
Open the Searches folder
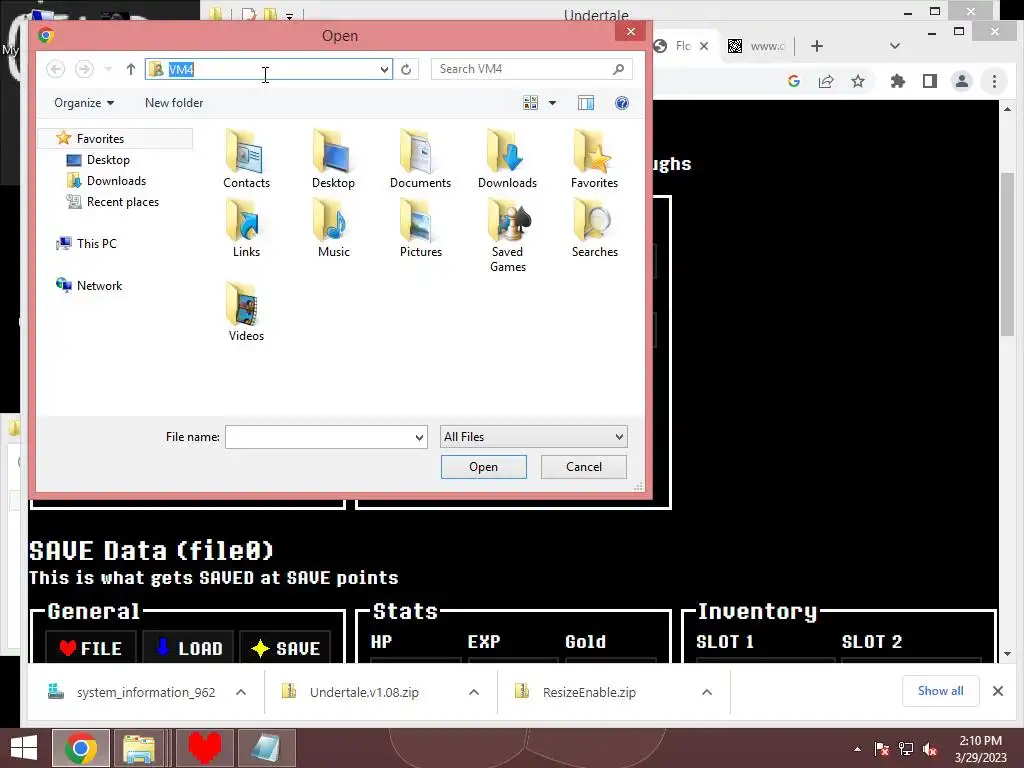(594, 228)
